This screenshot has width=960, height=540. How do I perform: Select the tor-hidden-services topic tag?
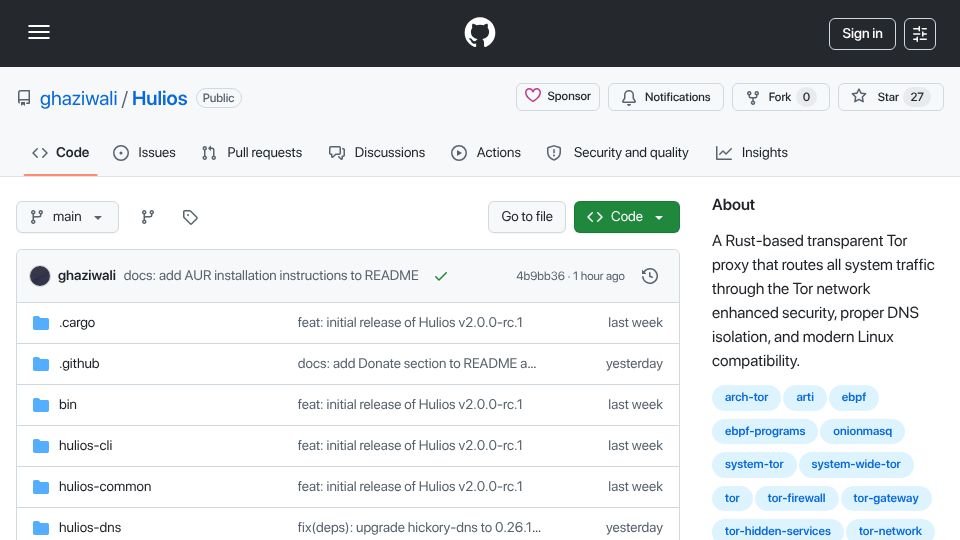778,530
